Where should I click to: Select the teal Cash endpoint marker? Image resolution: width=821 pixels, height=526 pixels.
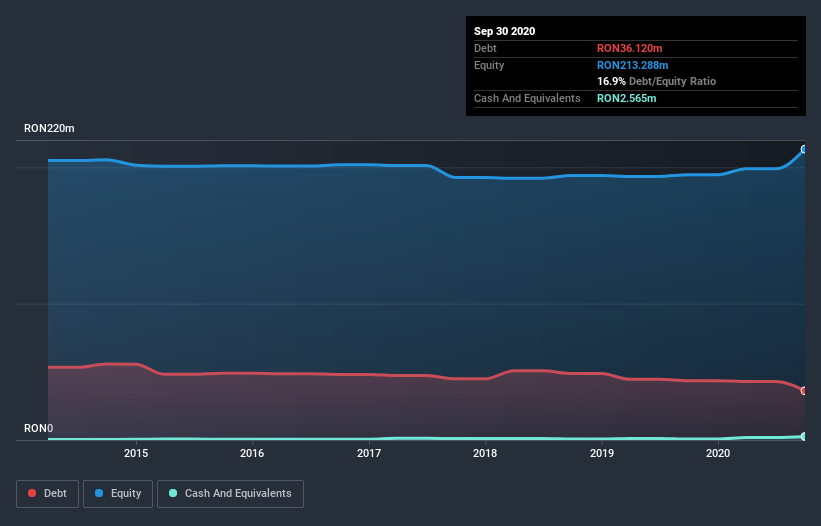point(804,436)
